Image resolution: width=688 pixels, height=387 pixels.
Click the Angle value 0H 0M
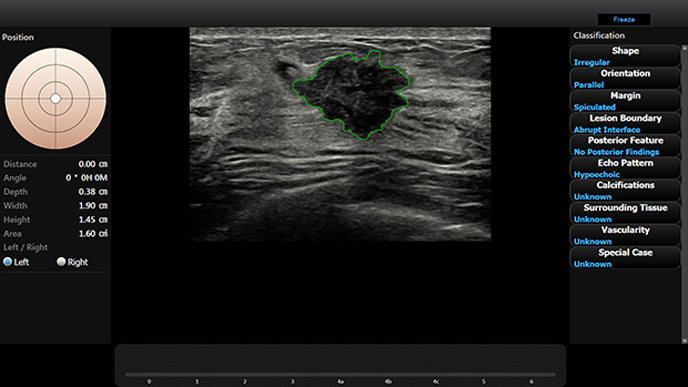[x=87, y=178]
